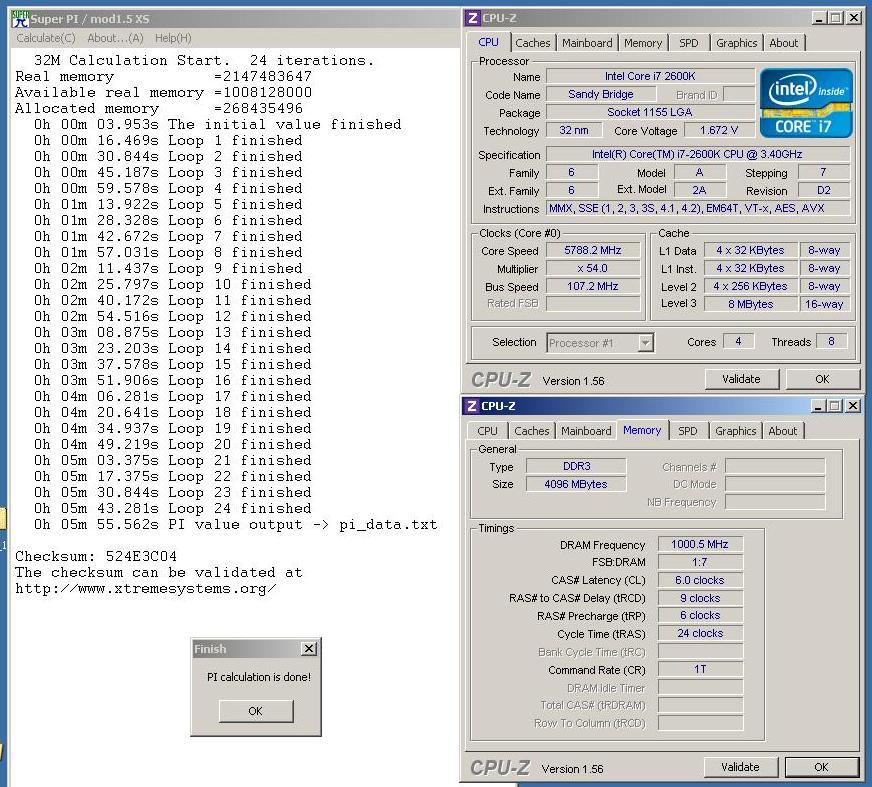The width and height of the screenshot is (872, 787).
Task: Close the bottom CPU-Z window
Action: point(852,406)
